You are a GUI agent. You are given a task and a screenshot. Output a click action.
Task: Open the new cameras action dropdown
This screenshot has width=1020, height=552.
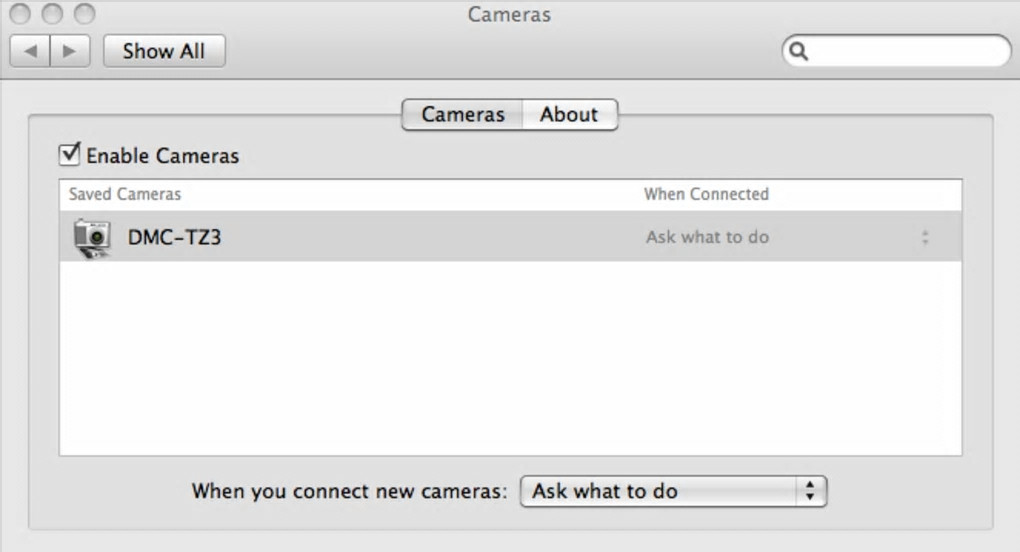(x=673, y=491)
